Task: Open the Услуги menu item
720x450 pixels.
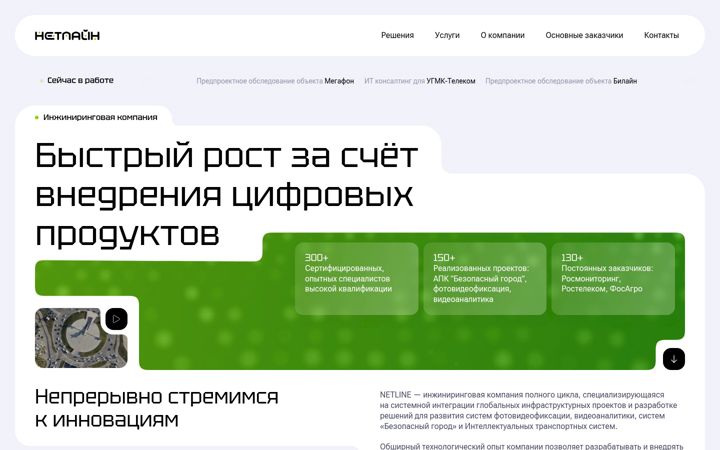Action: 447,35
